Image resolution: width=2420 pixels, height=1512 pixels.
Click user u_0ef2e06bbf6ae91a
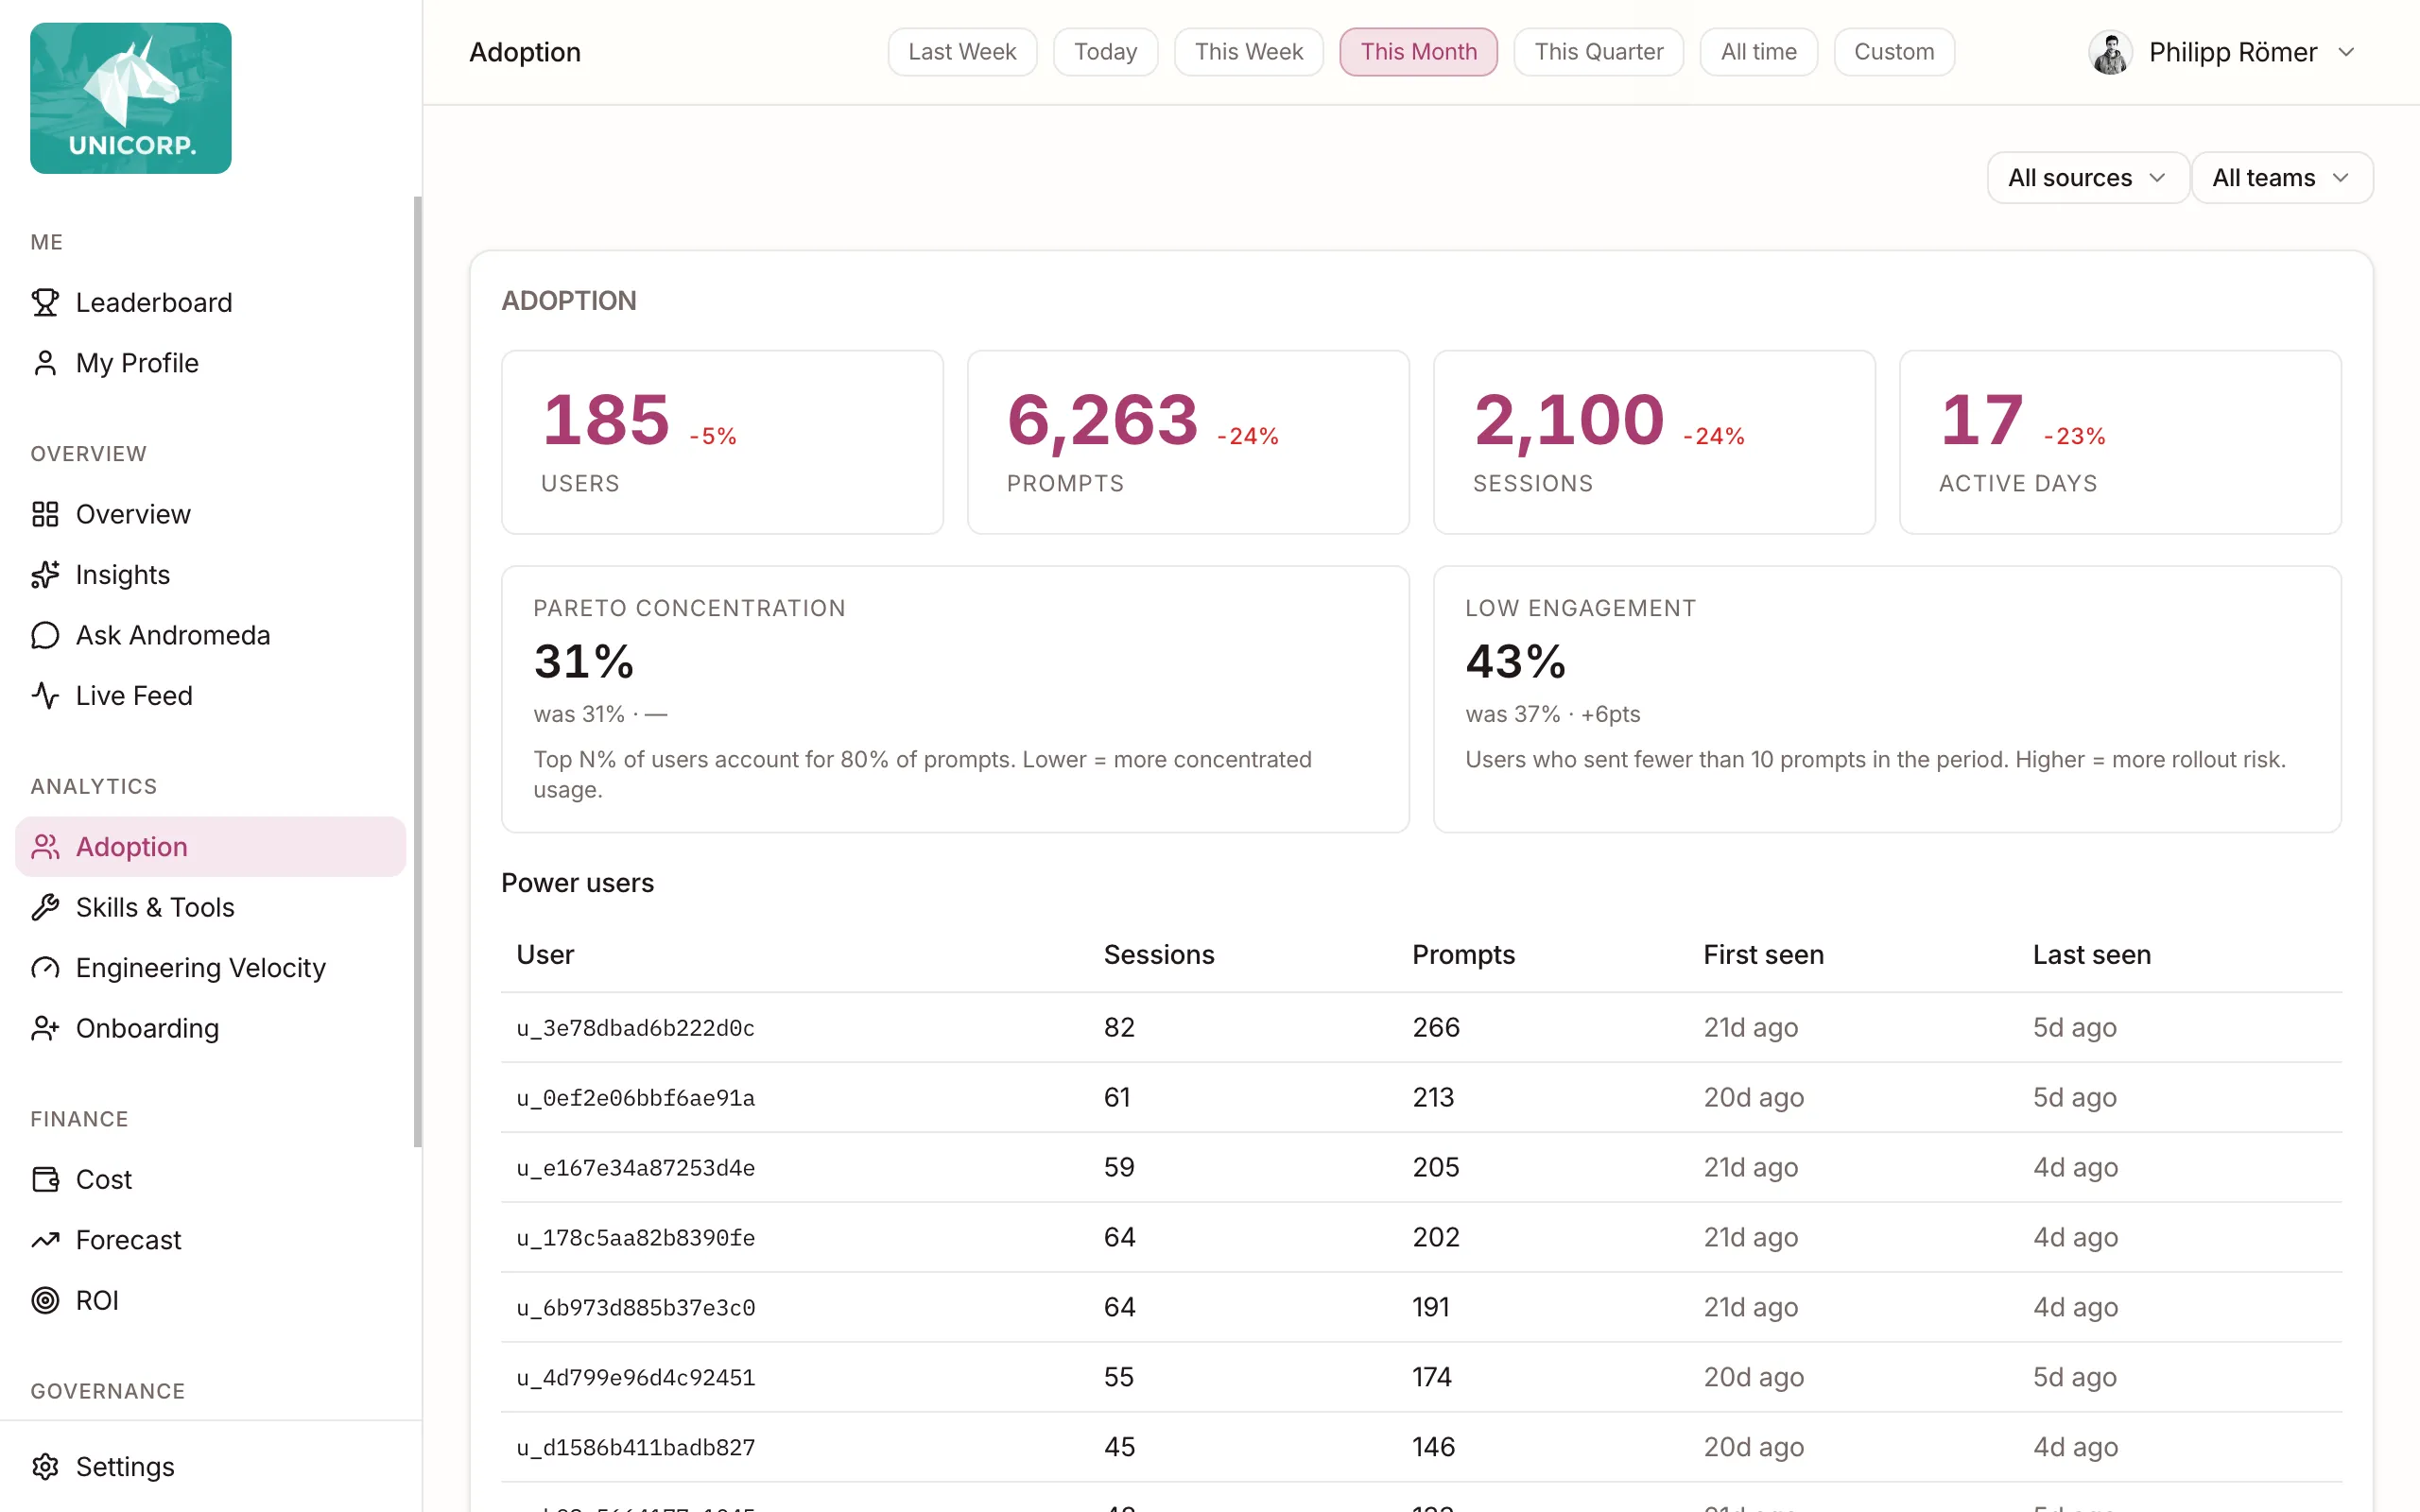635,1098
